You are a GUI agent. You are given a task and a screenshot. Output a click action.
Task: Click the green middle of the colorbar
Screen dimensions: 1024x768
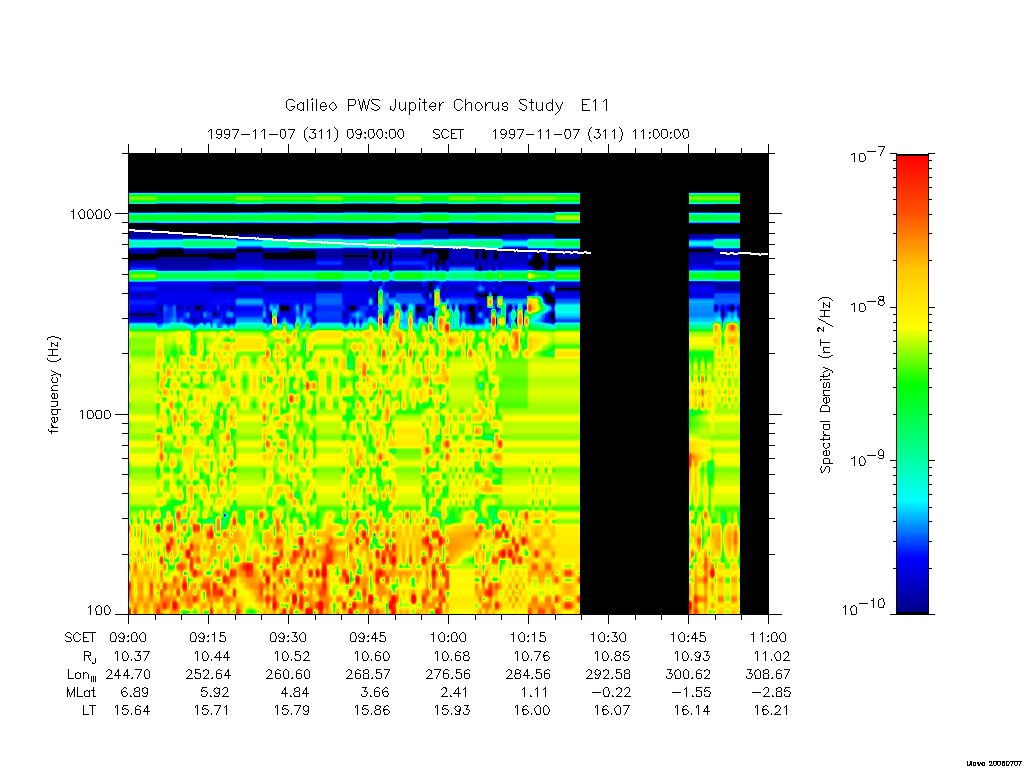click(912, 385)
